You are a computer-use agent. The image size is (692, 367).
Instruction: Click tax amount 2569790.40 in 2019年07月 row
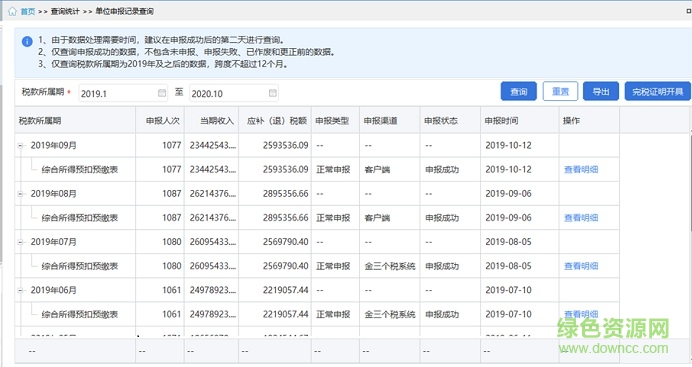click(x=286, y=242)
